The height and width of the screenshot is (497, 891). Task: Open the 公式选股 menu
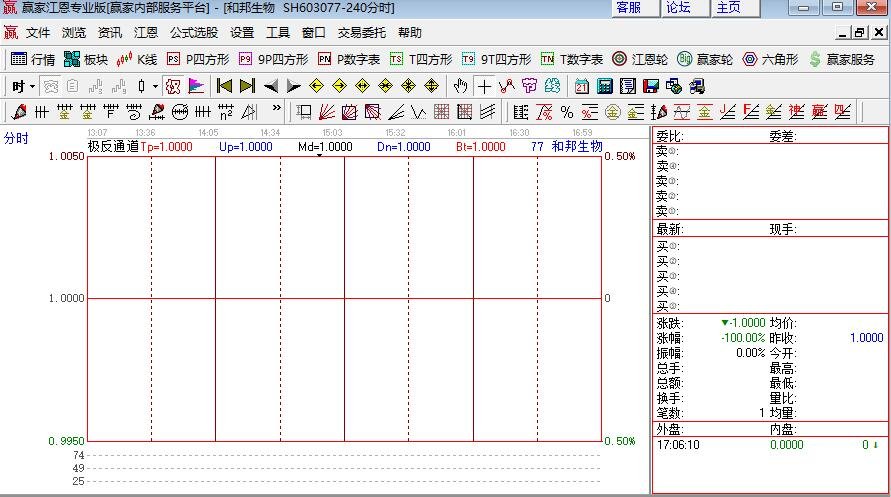point(193,33)
